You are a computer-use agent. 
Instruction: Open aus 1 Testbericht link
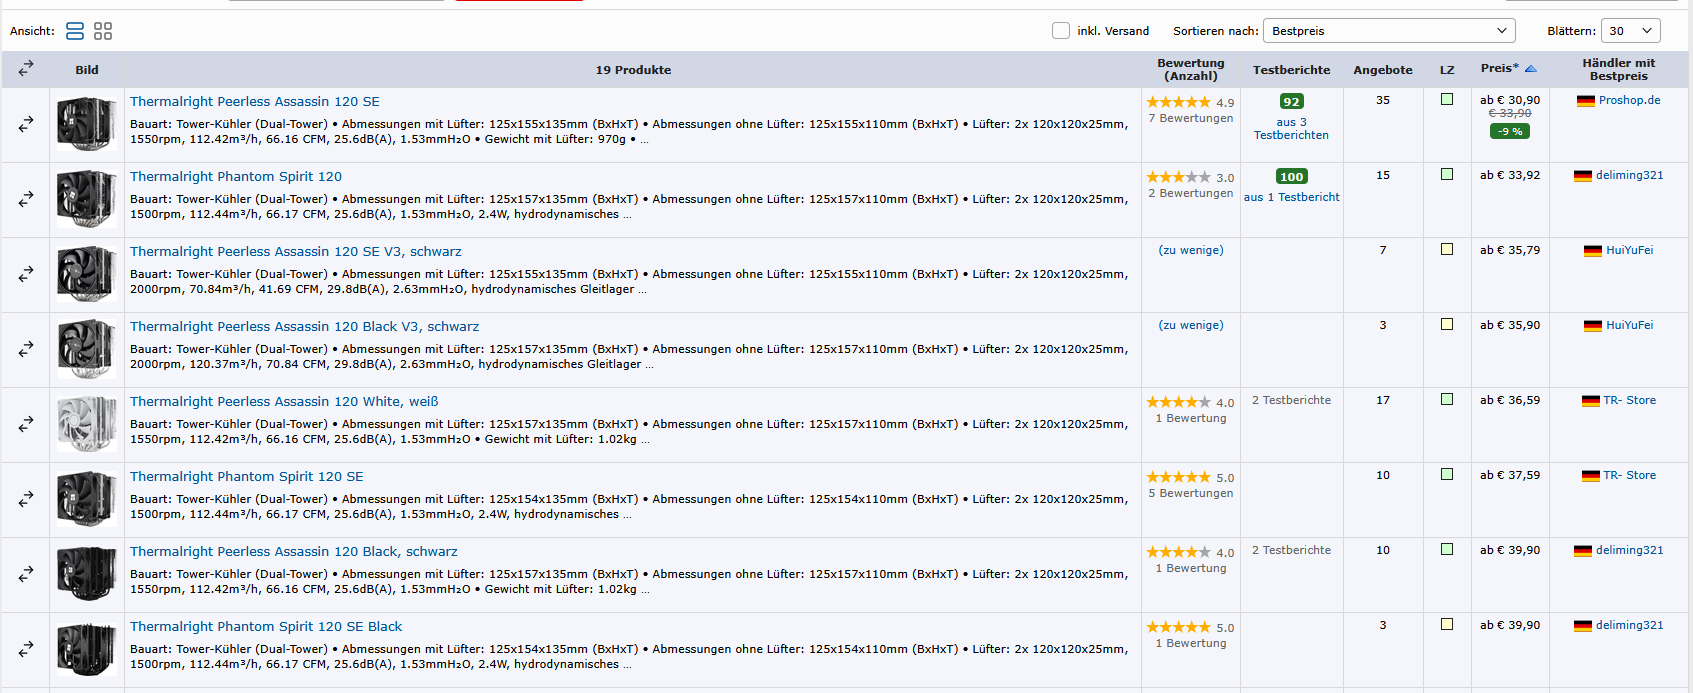[x=1291, y=197]
